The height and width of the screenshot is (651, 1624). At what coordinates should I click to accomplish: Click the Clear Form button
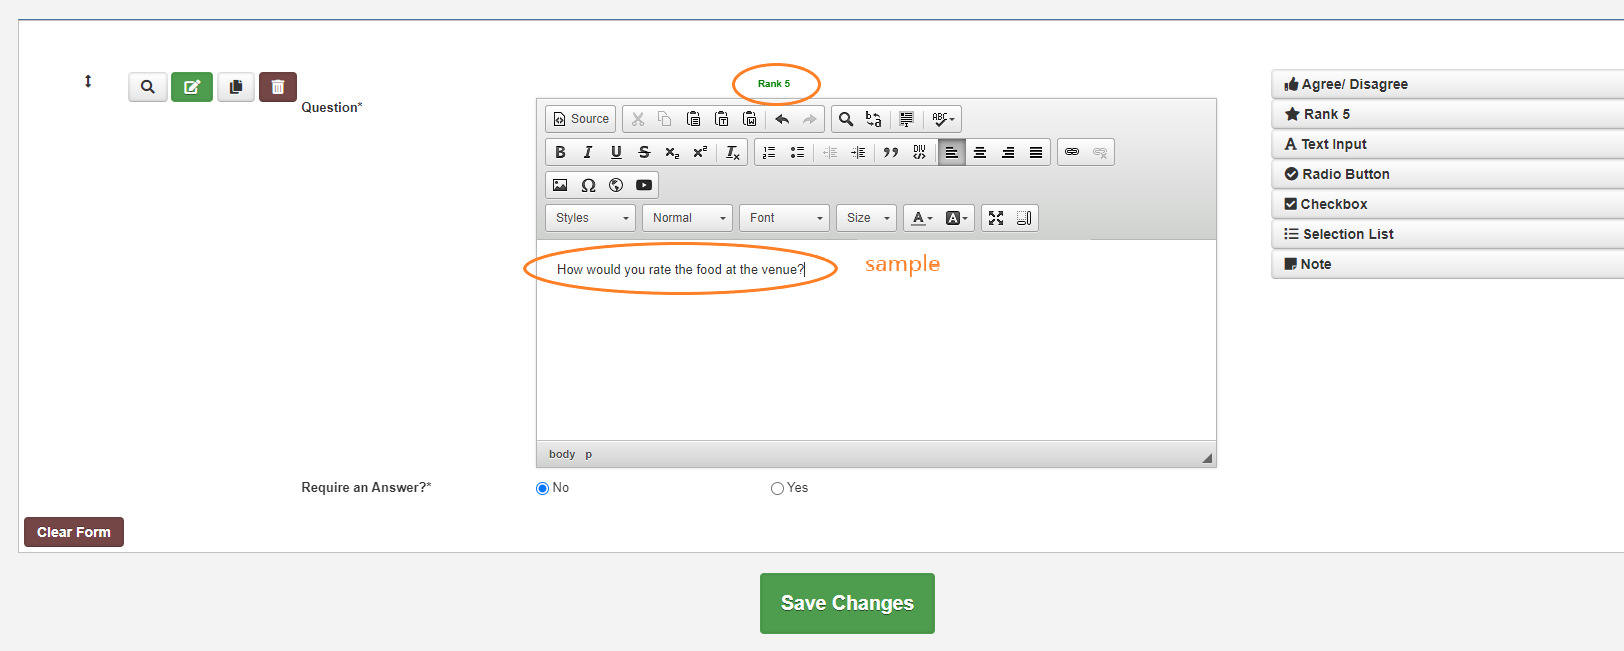pyautogui.click(x=74, y=532)
